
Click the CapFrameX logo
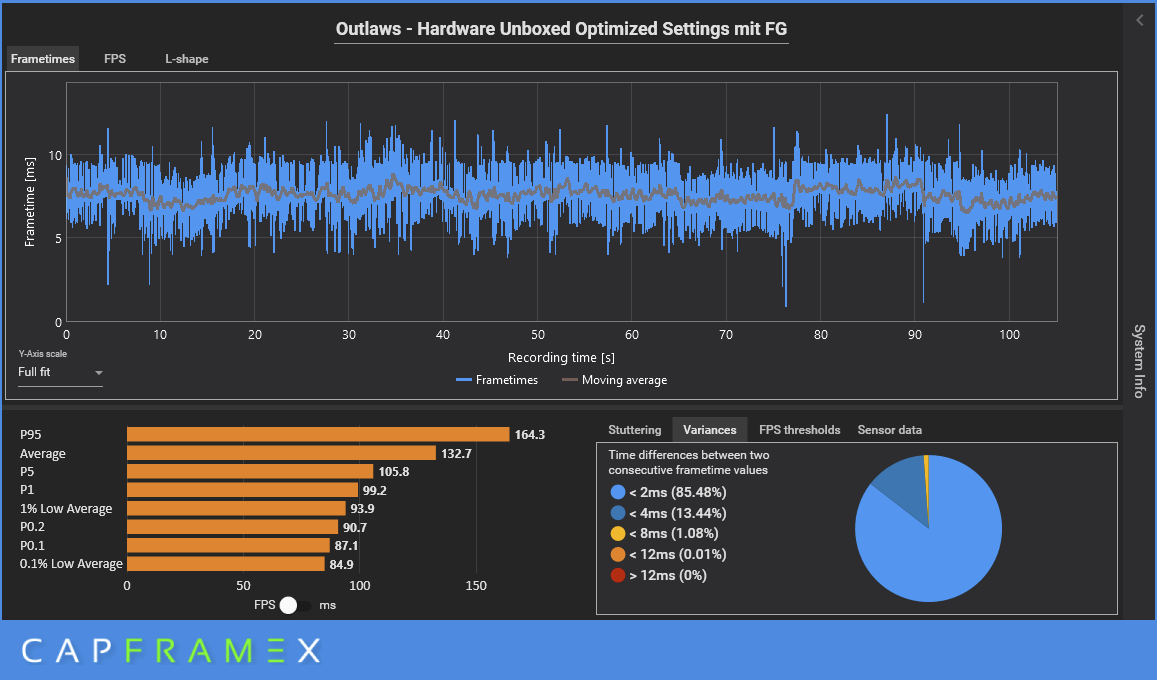coord(171,650)
